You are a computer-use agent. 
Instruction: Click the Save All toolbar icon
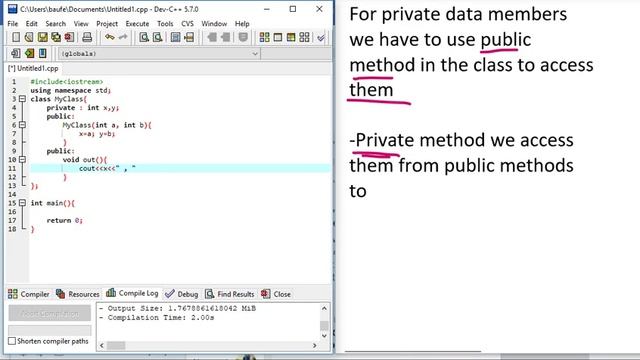[x=56, y=38]
